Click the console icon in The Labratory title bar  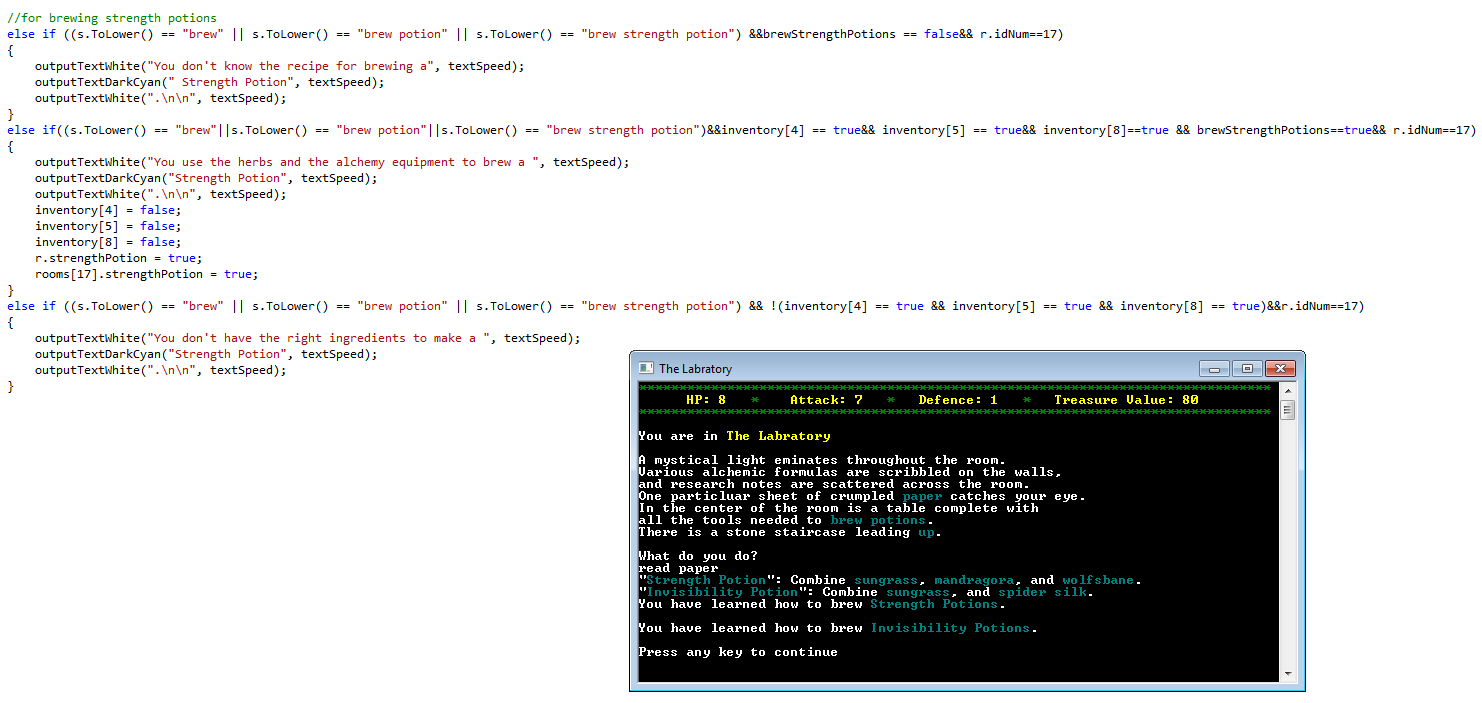[646, 369]
